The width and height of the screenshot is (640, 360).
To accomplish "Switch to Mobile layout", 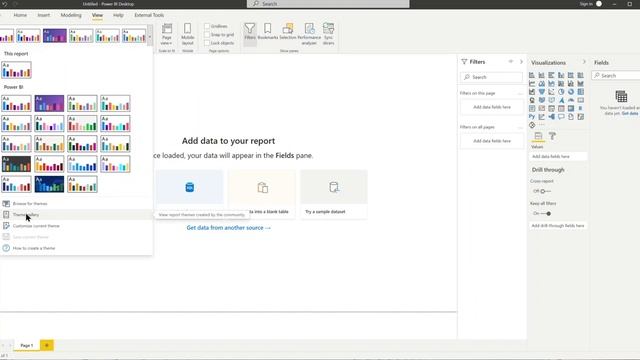I will (x=187, y=34).
